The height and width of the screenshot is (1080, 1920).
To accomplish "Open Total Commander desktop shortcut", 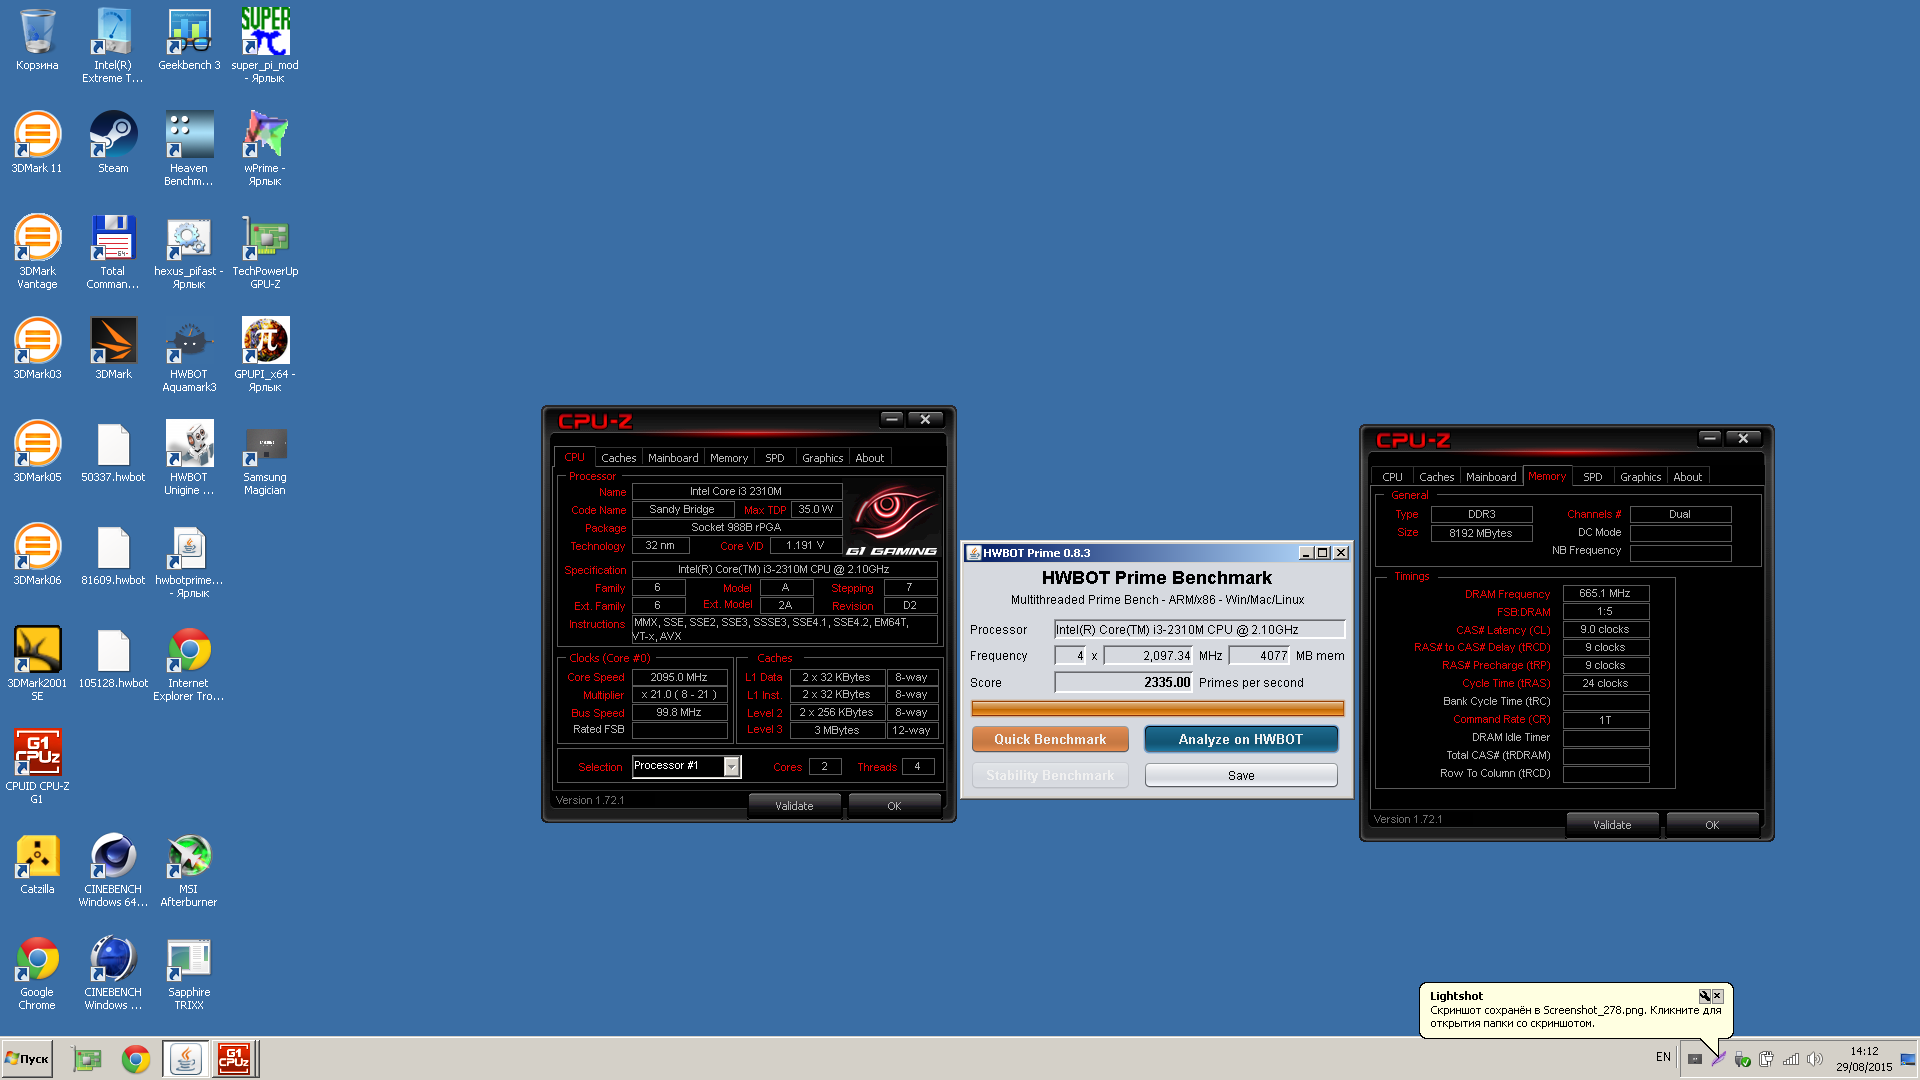I will [x=113, y=251].
